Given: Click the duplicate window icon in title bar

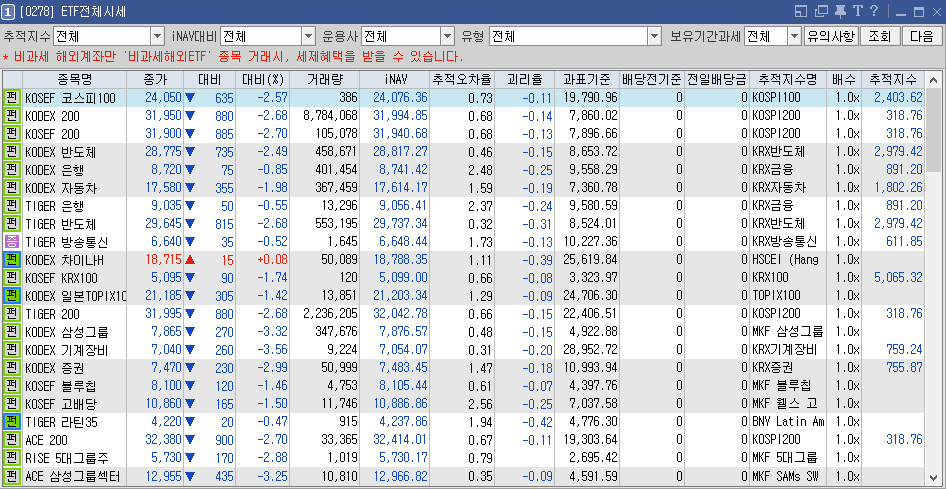Looking at the screenshot, I should [x=821, y=11].
